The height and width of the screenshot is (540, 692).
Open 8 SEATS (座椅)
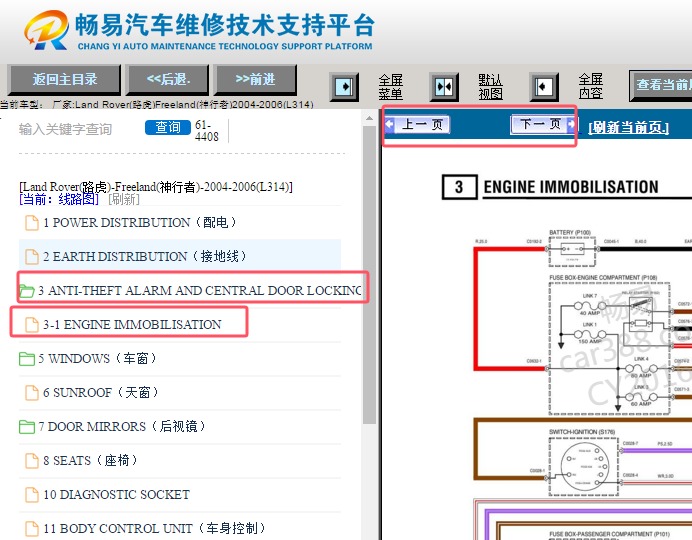pyautogui.click(x=90, y=460)
